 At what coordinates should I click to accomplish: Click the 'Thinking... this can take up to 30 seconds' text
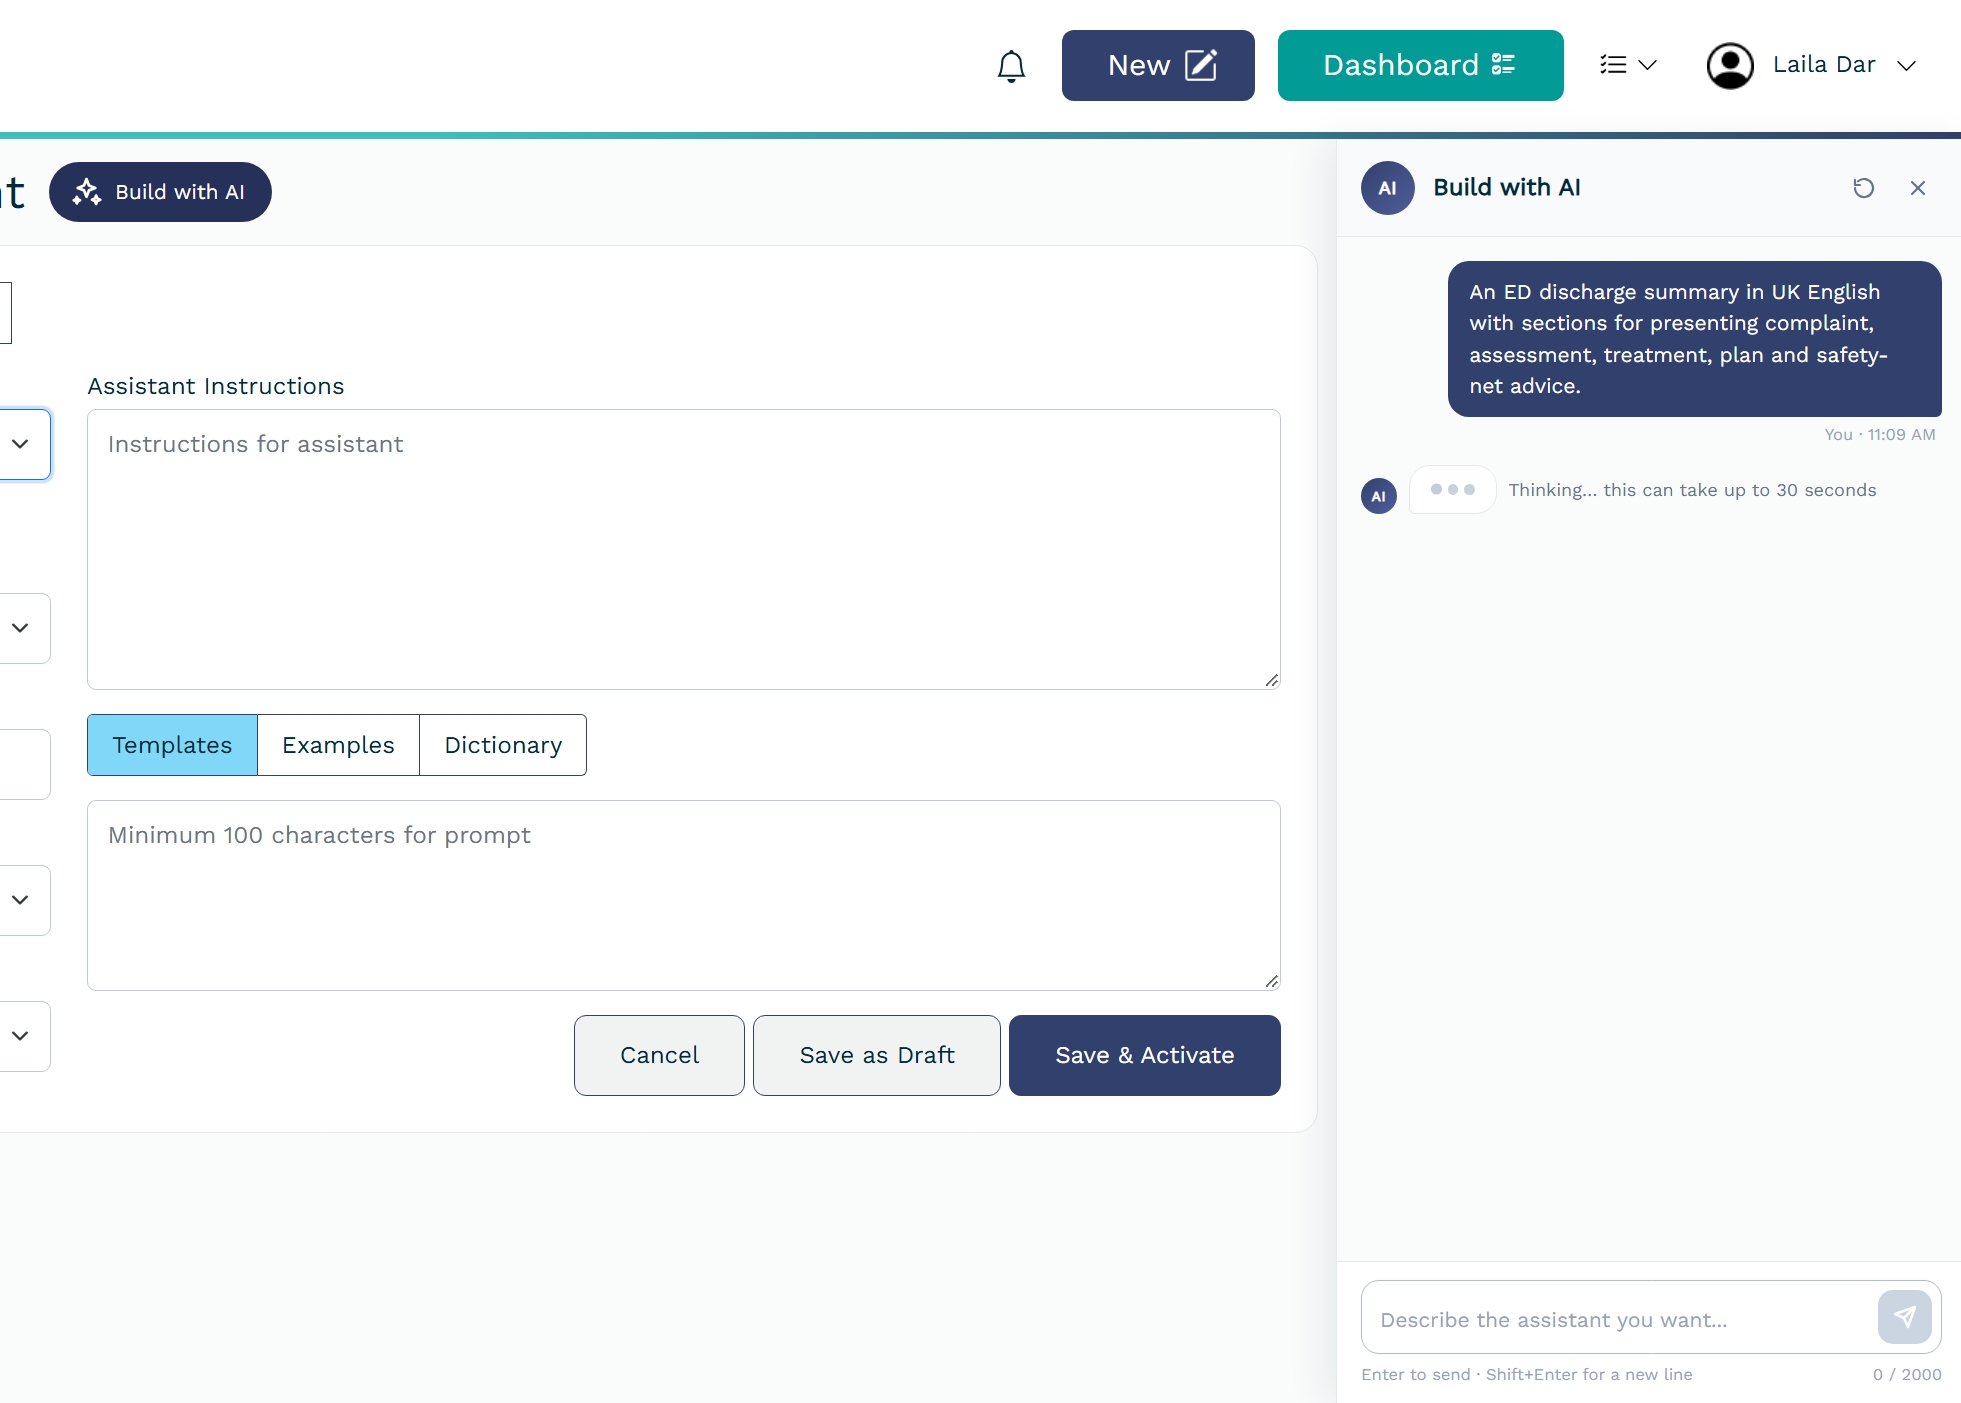click(1692, 490)
